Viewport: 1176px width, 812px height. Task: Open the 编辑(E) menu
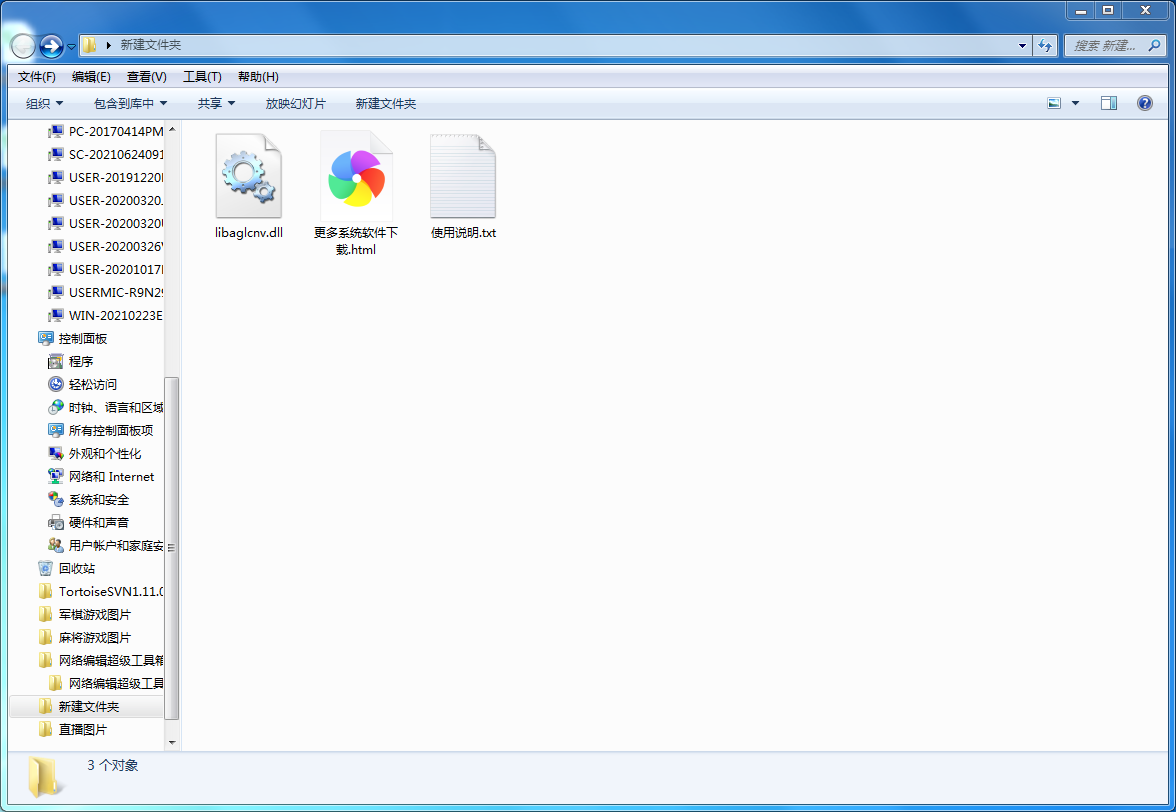coord(92,76)
